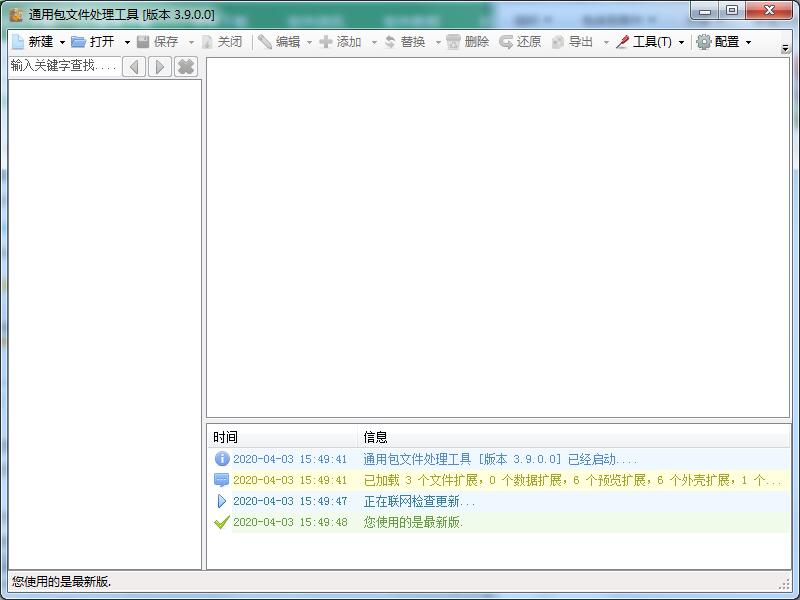Select log text 通用包文件处理工具 [版本 3.9.0.0] 已经启动
Screen dimensions: 800x600
pos(500,459)
